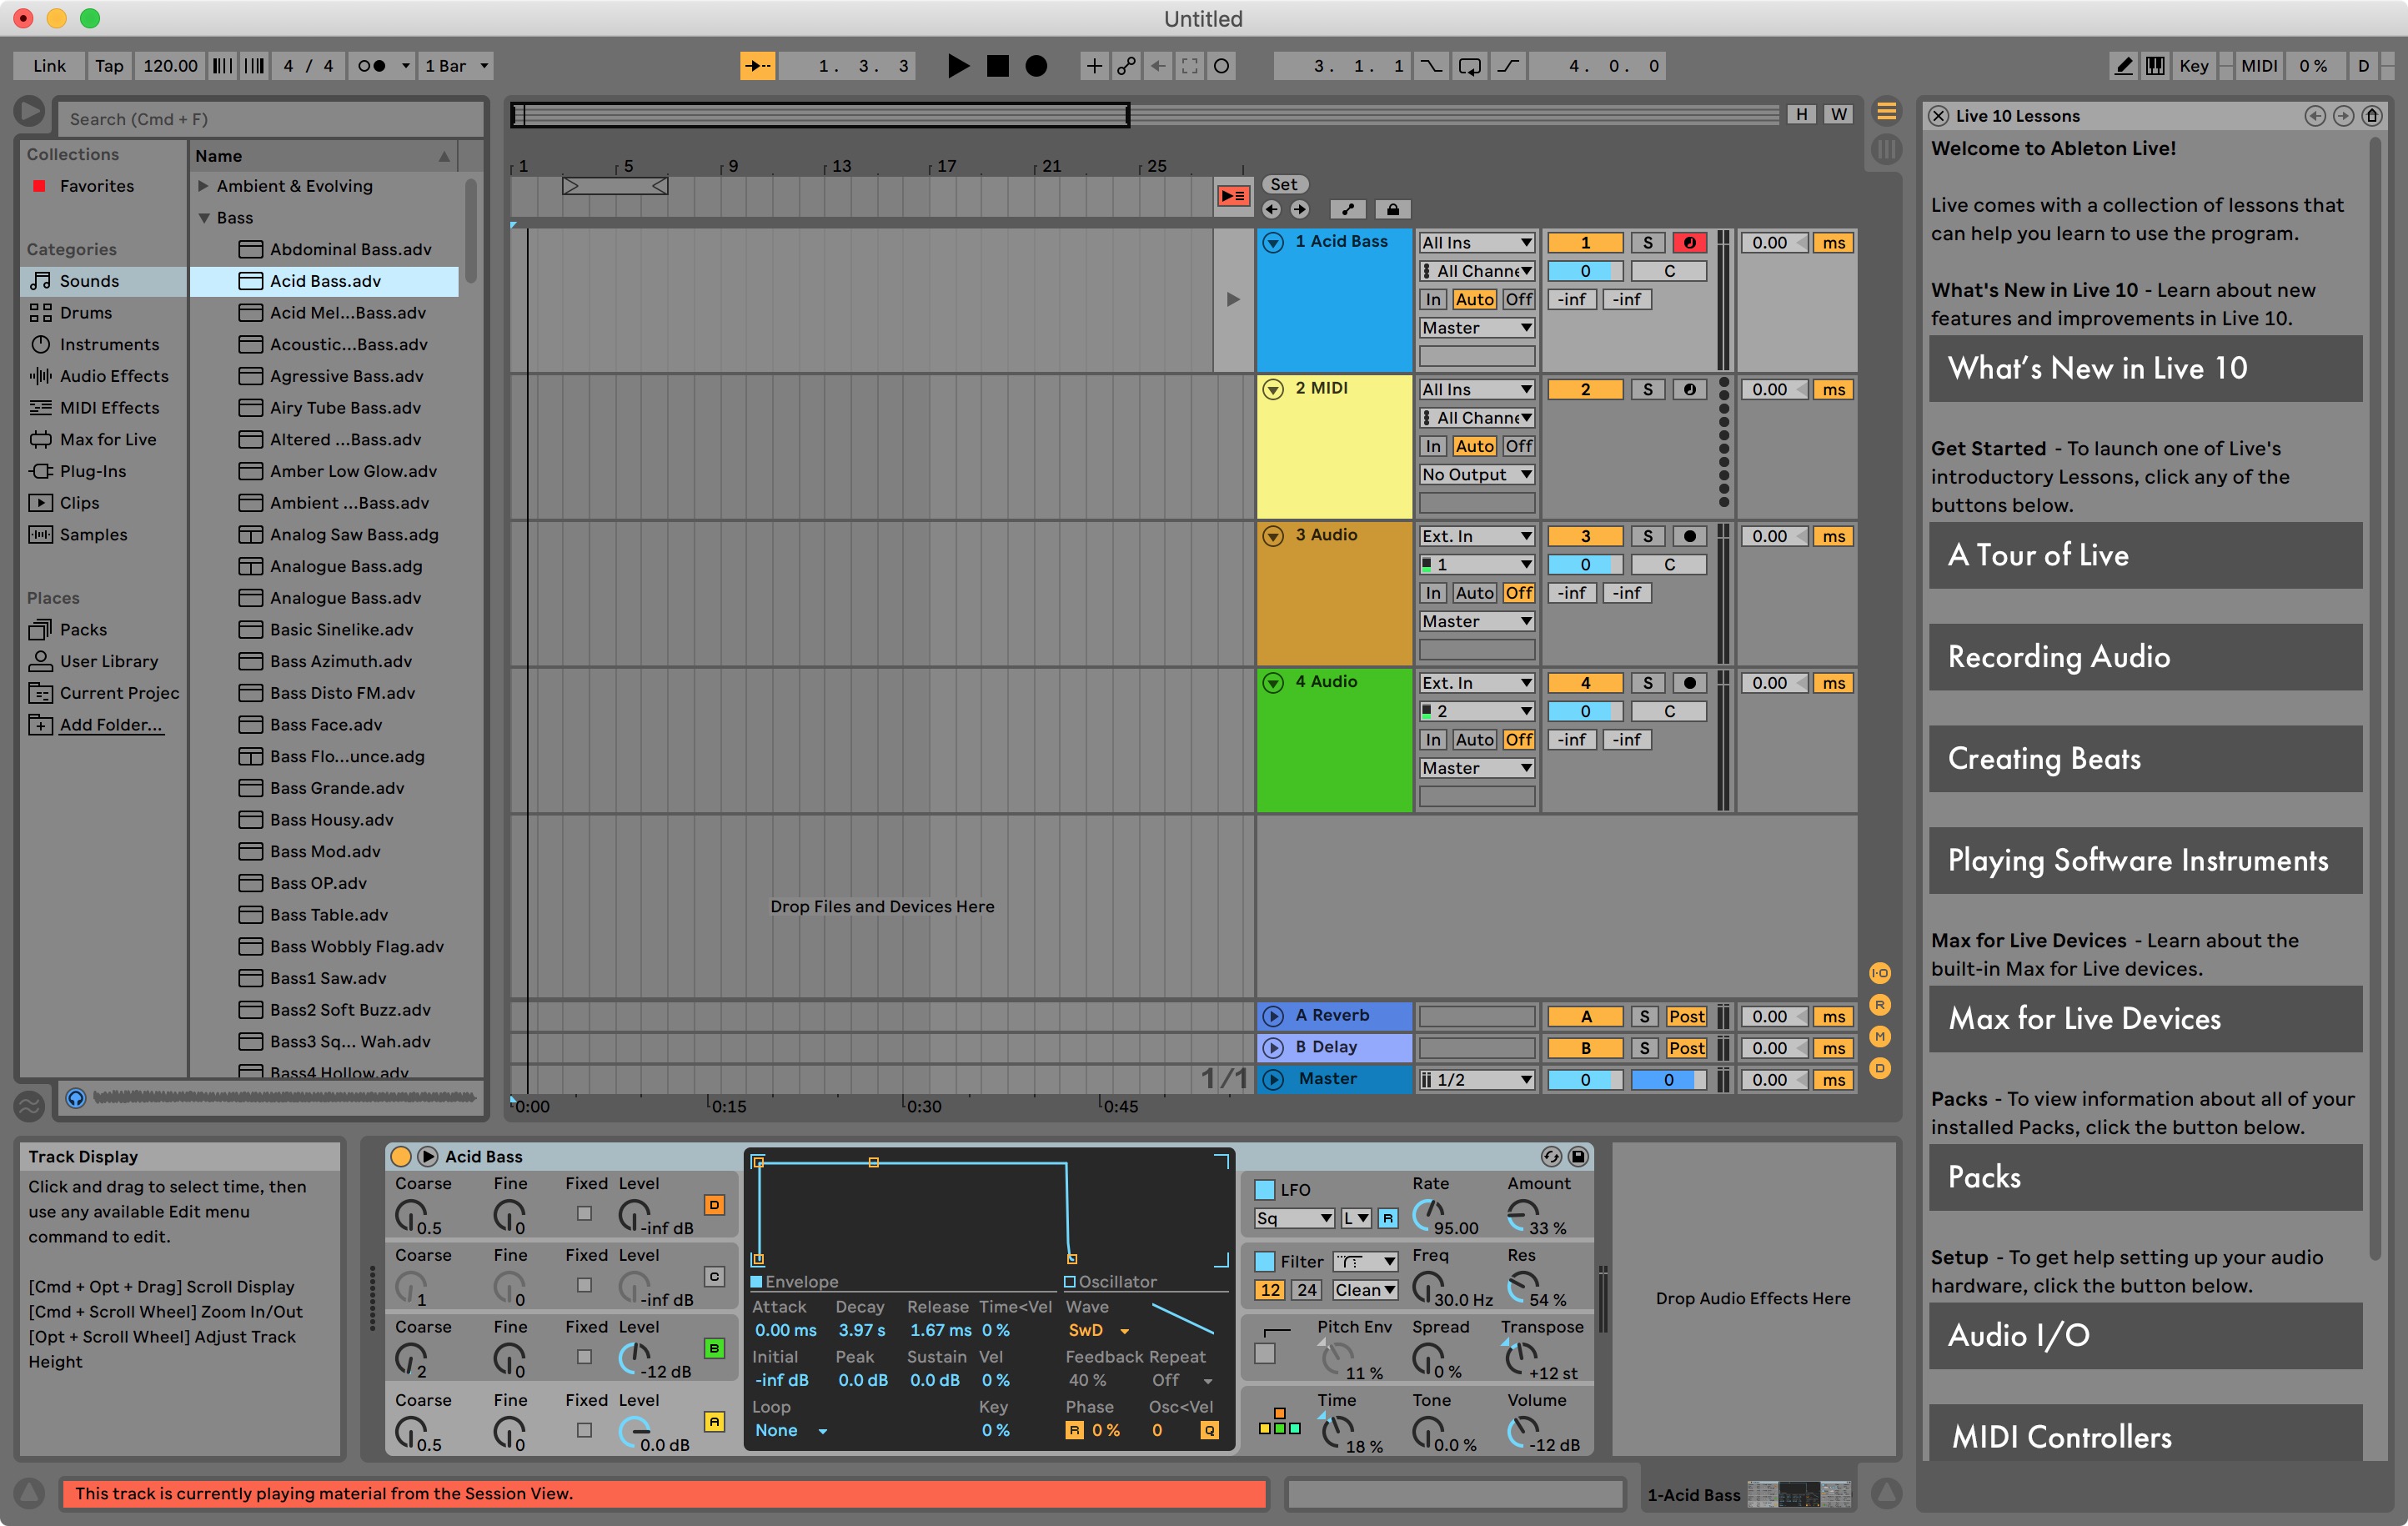The height and width of the screenshot is (1526, 2408).
Task: Click the Arrangement Record button
Action: [x=1037, y=66]
